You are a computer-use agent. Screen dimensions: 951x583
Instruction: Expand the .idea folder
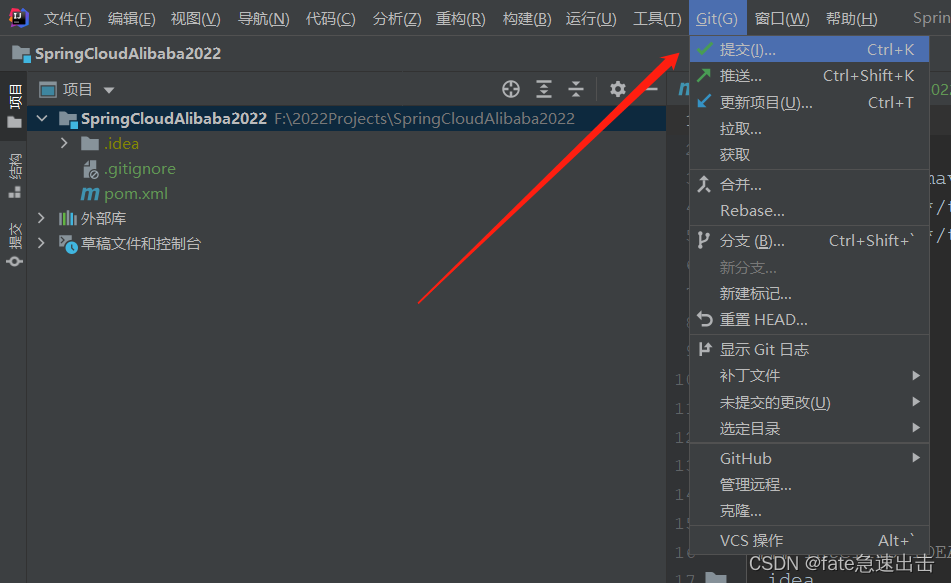[x=64, y=144]
